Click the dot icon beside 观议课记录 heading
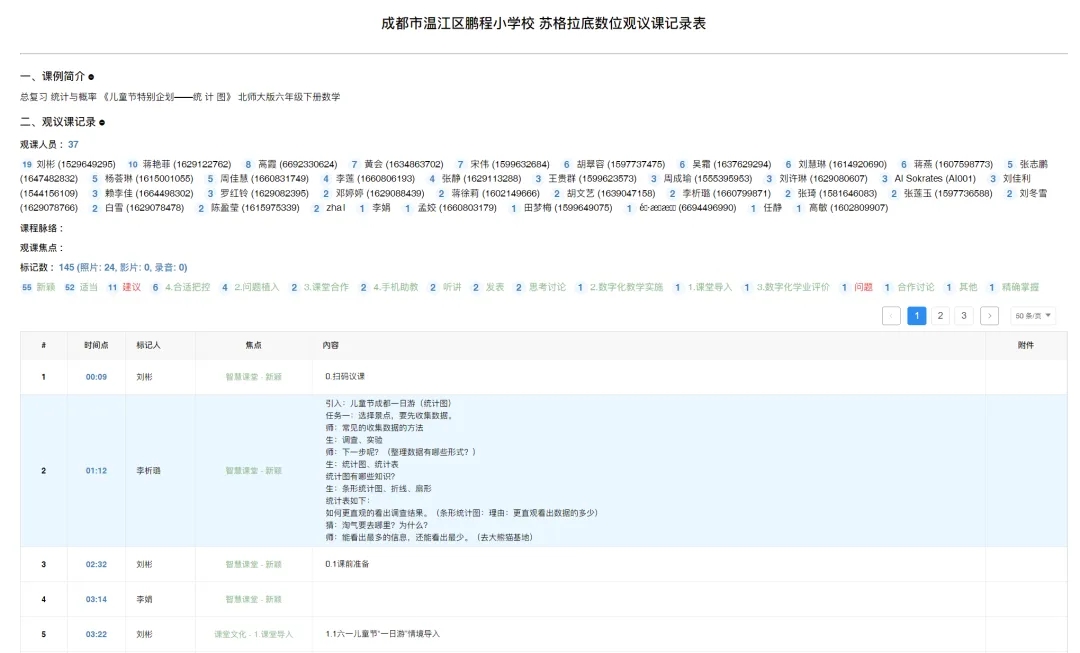 (x=102, y=122)
